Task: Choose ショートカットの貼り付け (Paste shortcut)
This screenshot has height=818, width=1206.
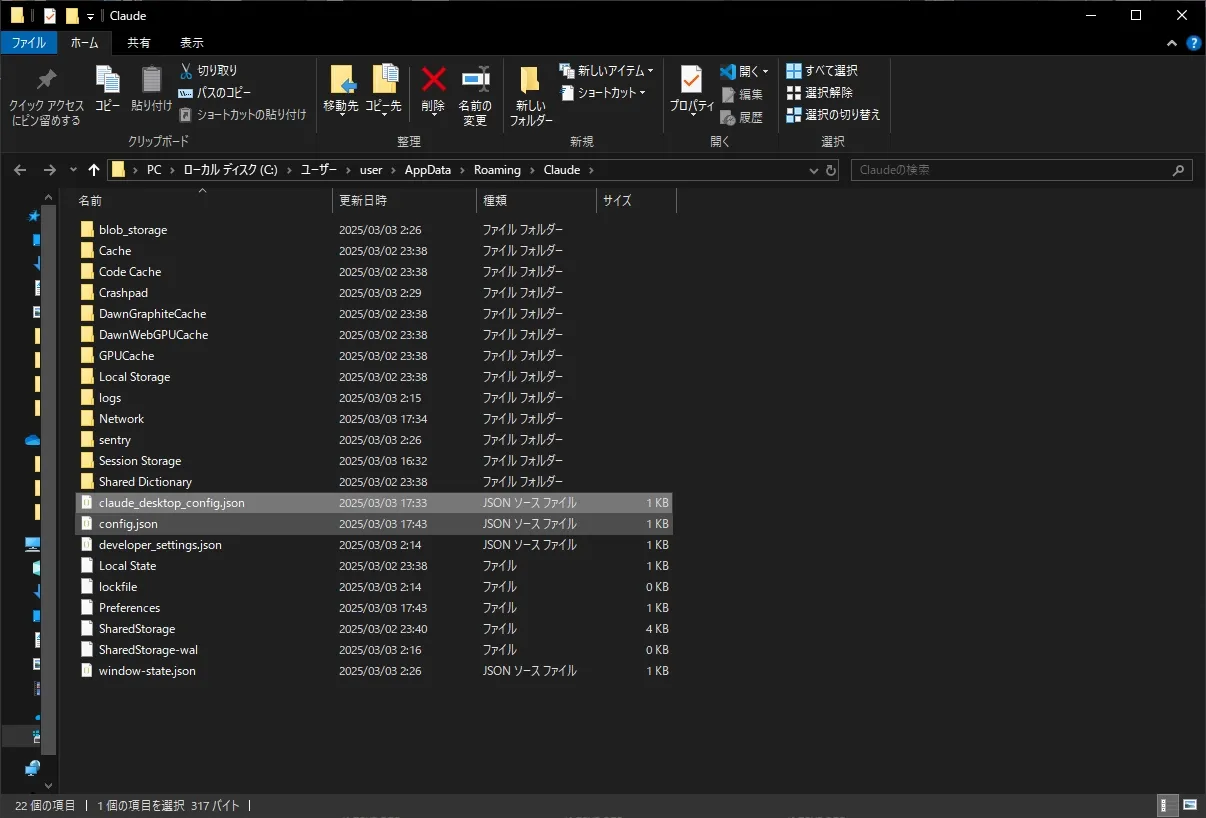Action: (243, 115)
